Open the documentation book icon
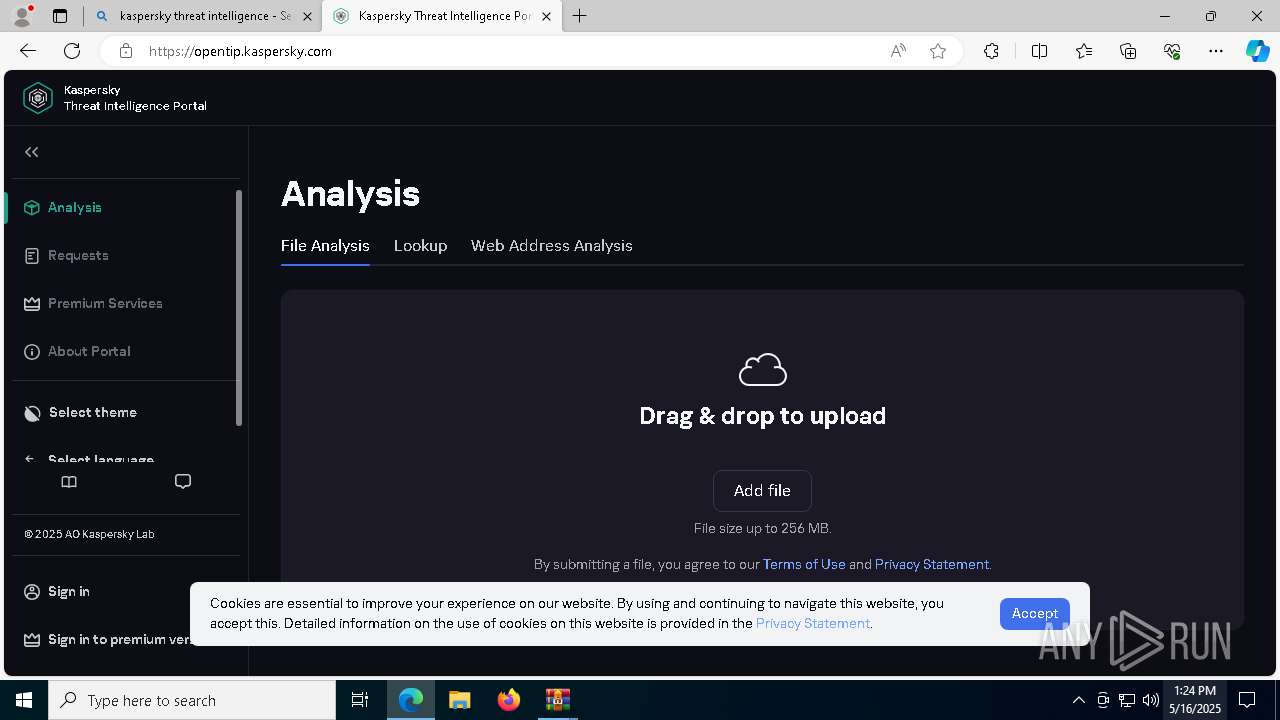The height and width of the screenshot is (720, 1280). [69, 482]
